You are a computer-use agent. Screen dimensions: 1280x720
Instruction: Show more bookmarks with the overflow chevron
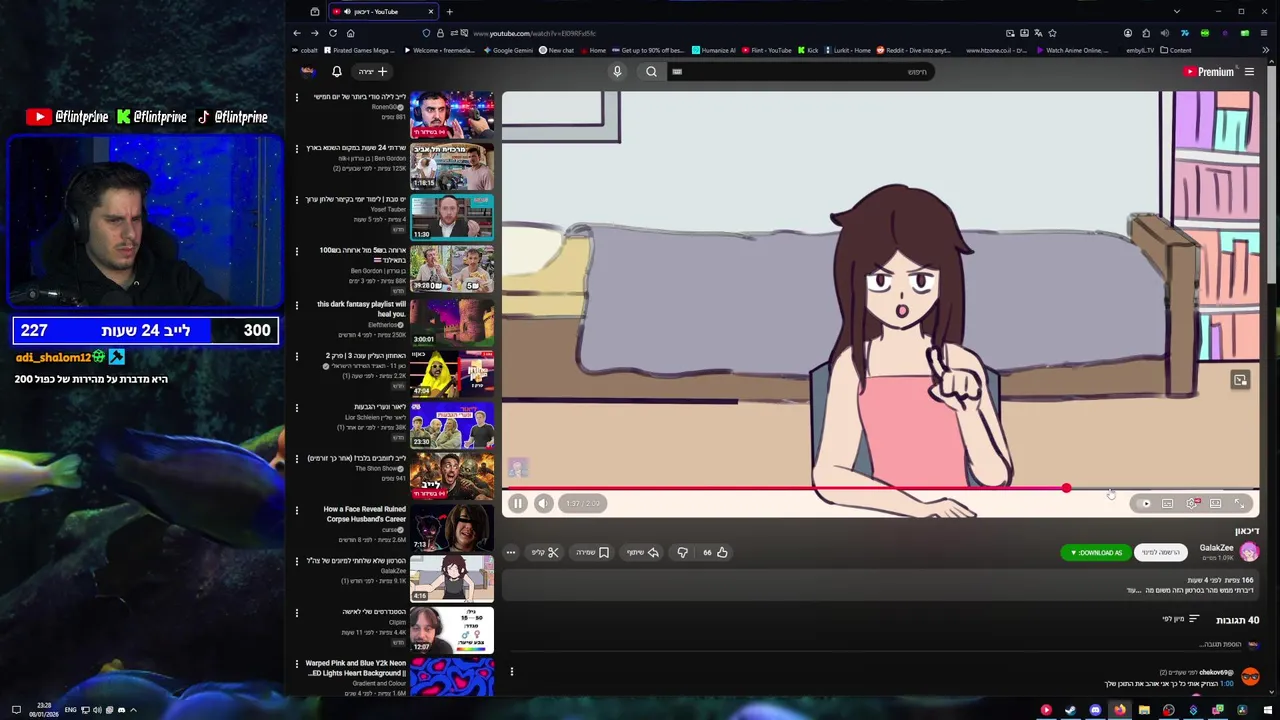pyautogui.click(x=1266, y=50)
